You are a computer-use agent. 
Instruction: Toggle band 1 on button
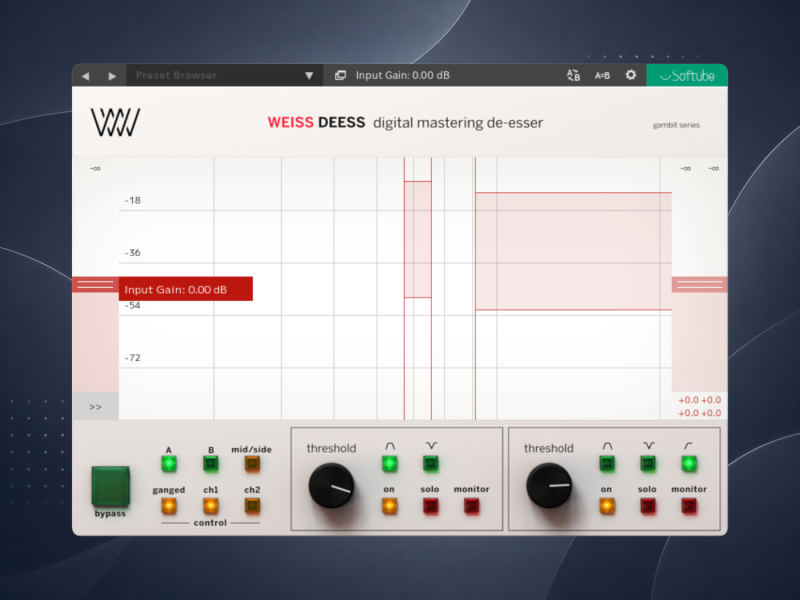(389, 506)
